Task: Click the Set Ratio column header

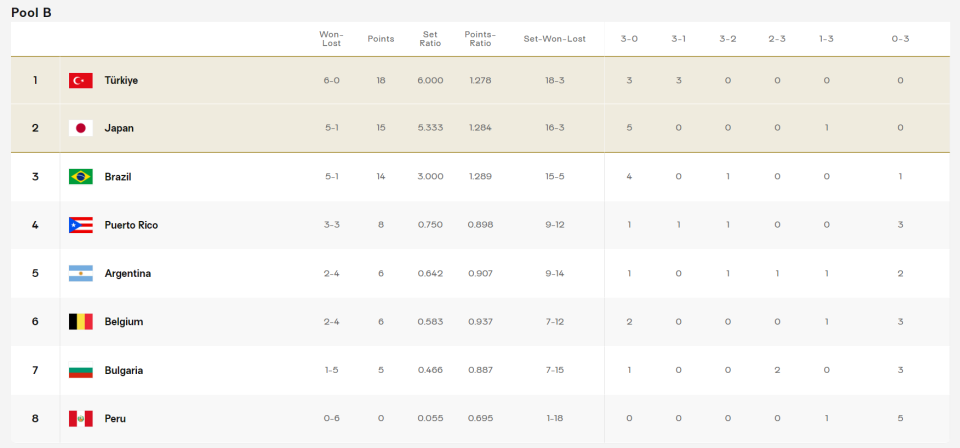Action: pyautogui.click(x=430, y=39)
